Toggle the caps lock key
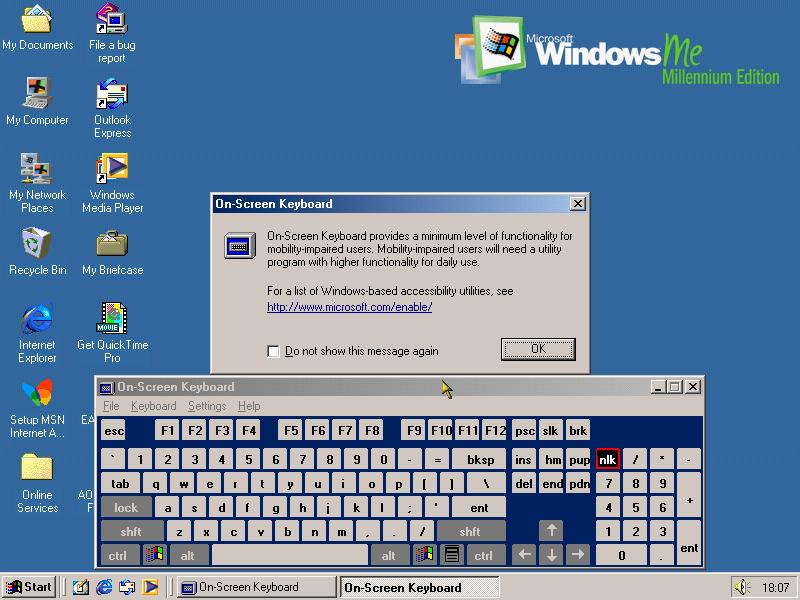The width and height of the screenshot is (800, 600). [126, 508]
